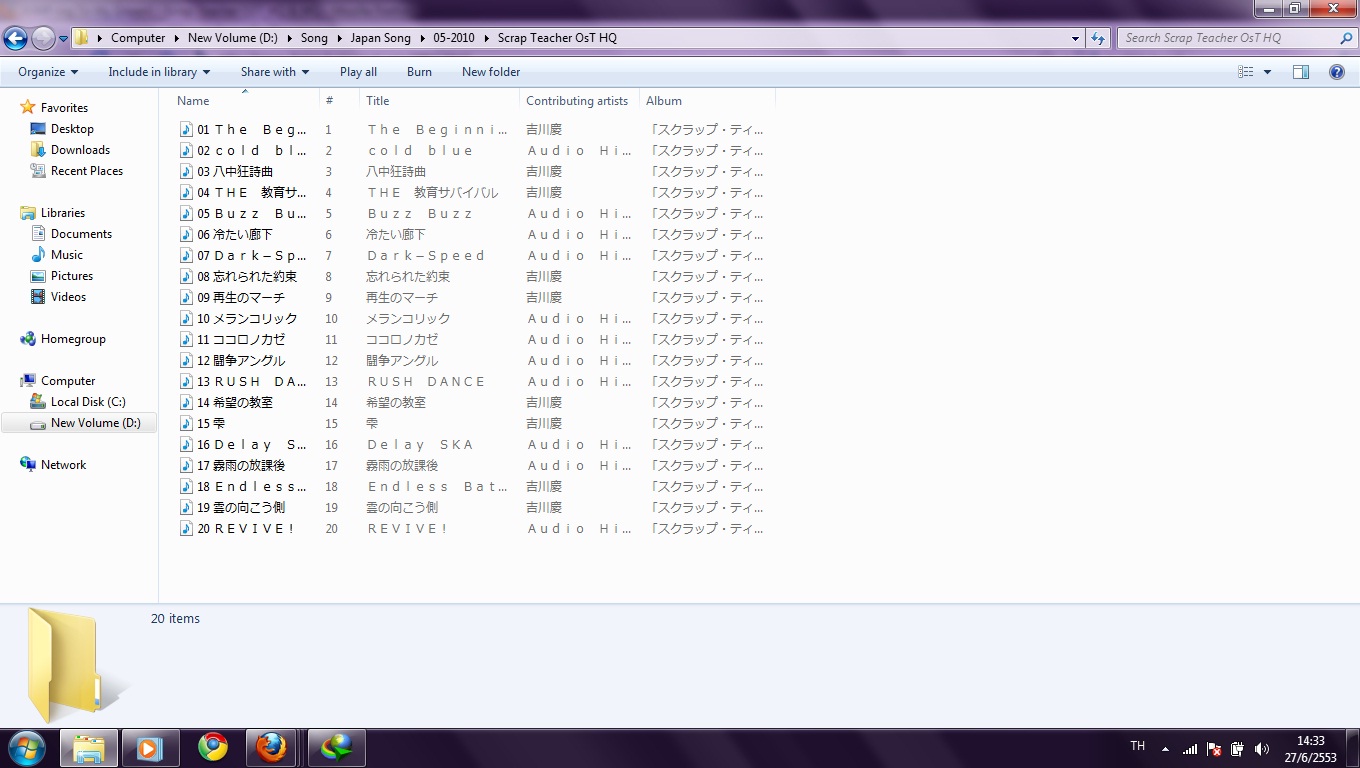Screen dimensions: 1360x768
Task: Open the Include in library dropdown
Action: pos(159,72)
